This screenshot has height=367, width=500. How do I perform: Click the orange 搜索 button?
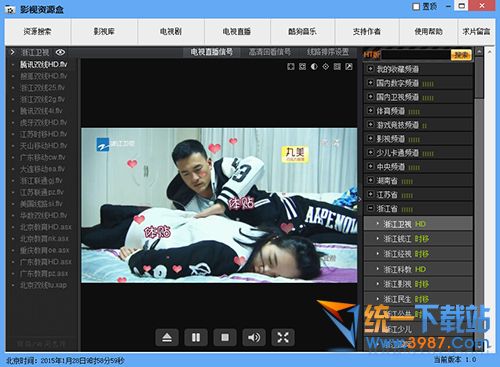pos(461,55)
